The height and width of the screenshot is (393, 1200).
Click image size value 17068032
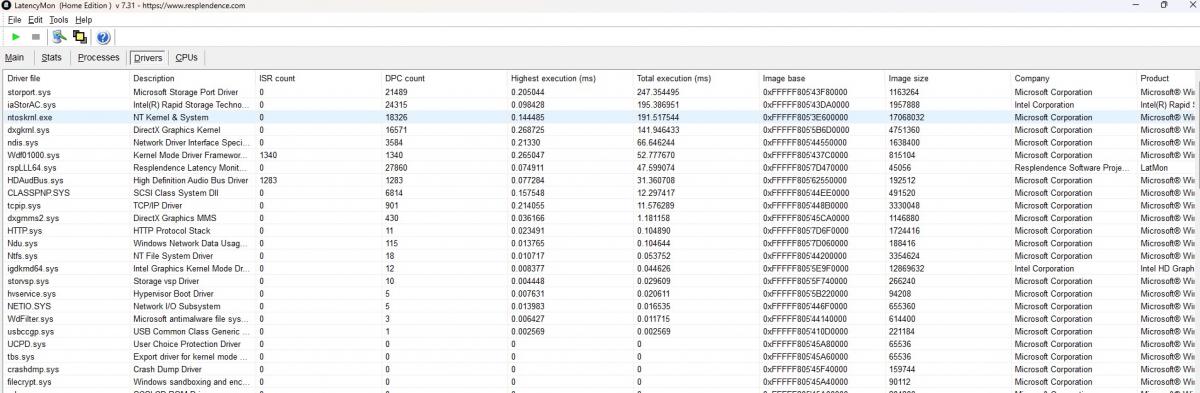click(x=908, y=117)
